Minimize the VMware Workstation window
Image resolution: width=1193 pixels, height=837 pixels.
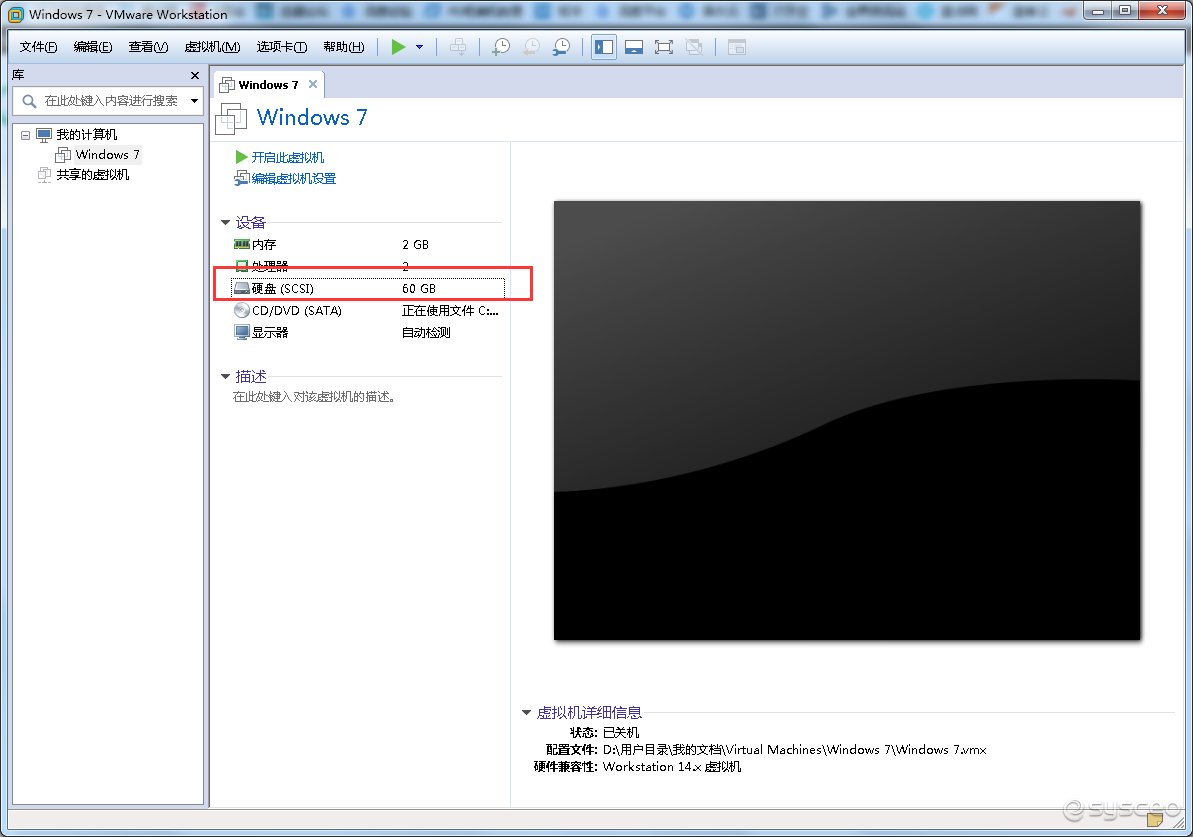pyautogui.click(x=1097, y=11)
